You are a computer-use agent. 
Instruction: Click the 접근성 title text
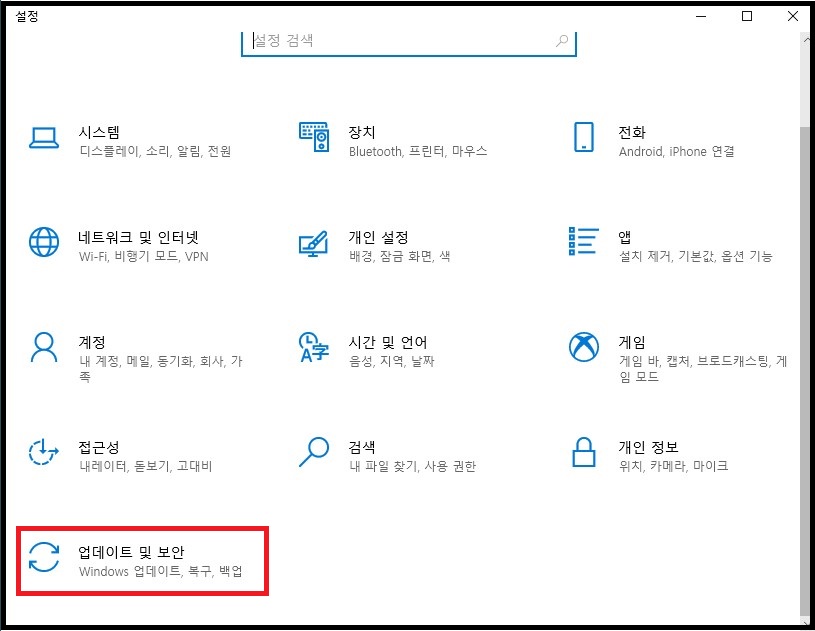tap(99, 447)
